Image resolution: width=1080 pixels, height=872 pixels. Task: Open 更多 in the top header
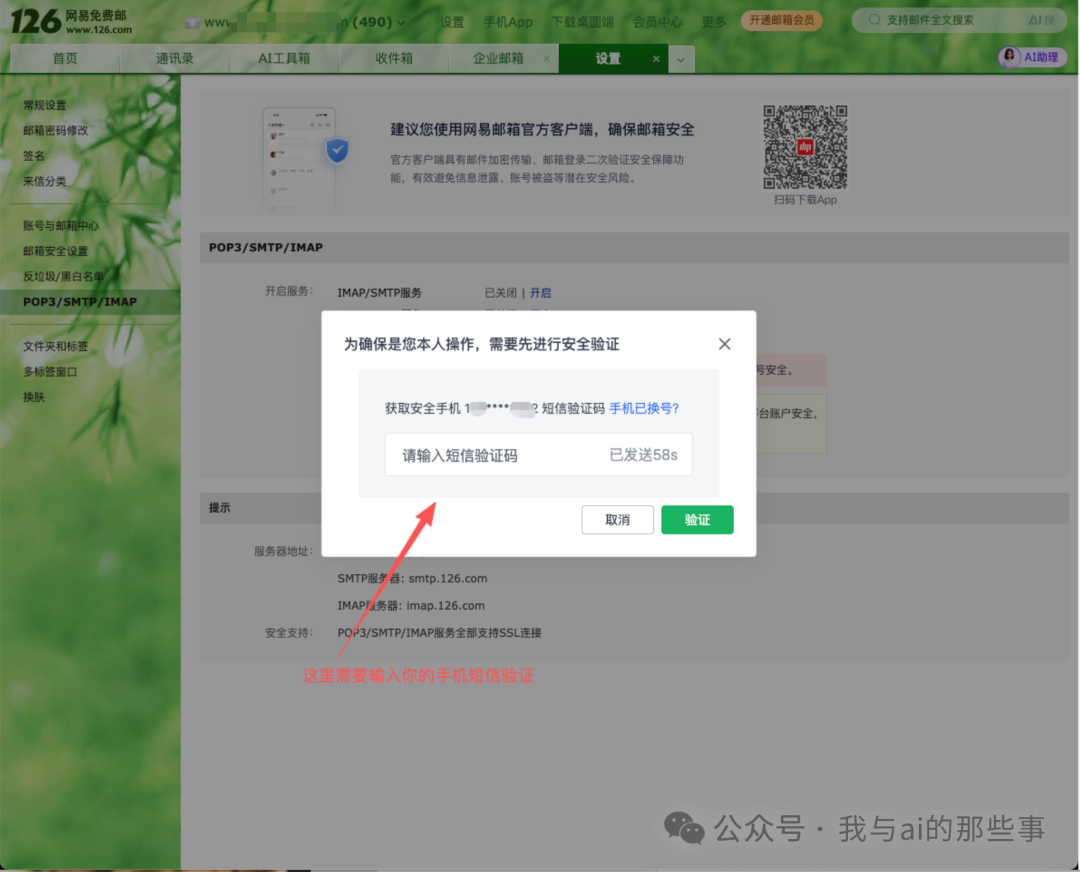click(714, 22)
